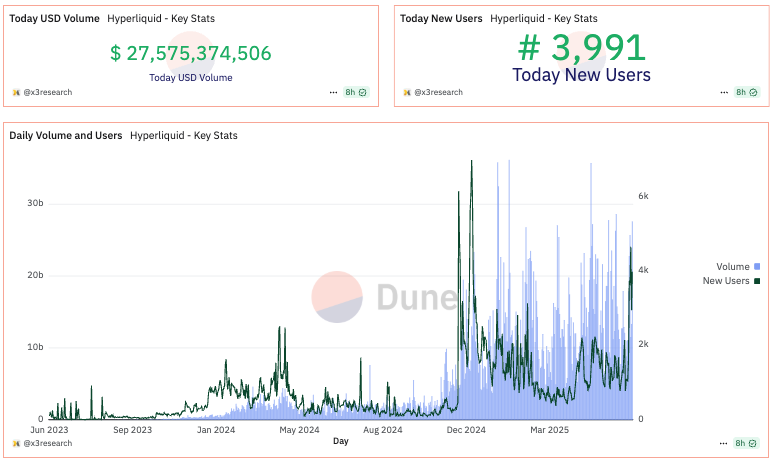Open the Today New Users title link
Viewport: 775px width, 464px height.
441,19
